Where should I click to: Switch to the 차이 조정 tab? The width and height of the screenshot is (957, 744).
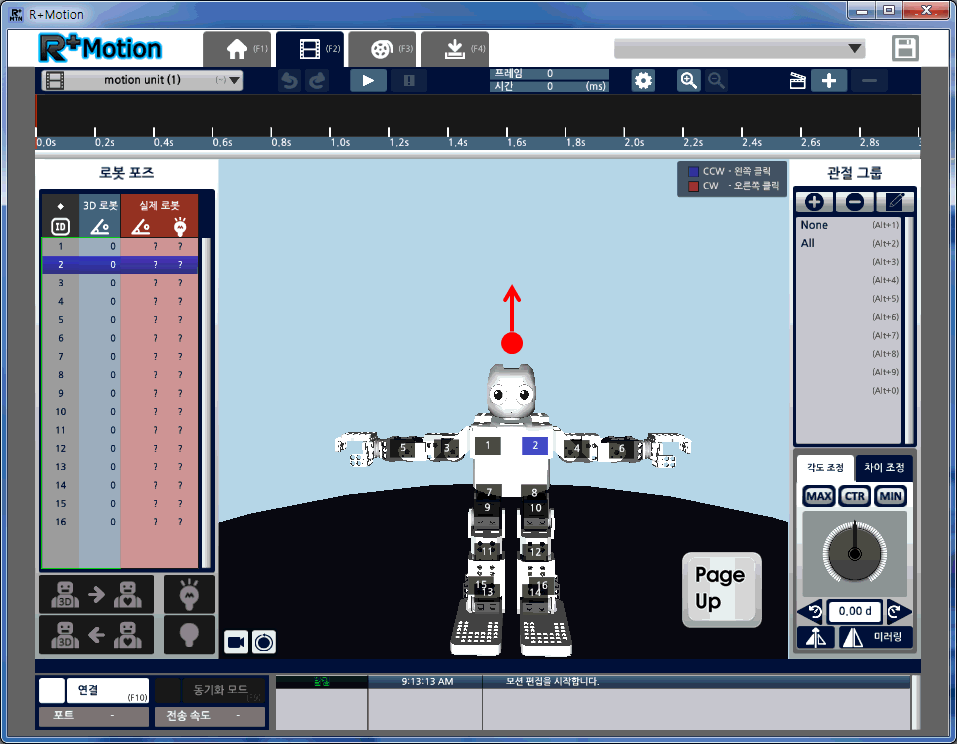point(883,467)
